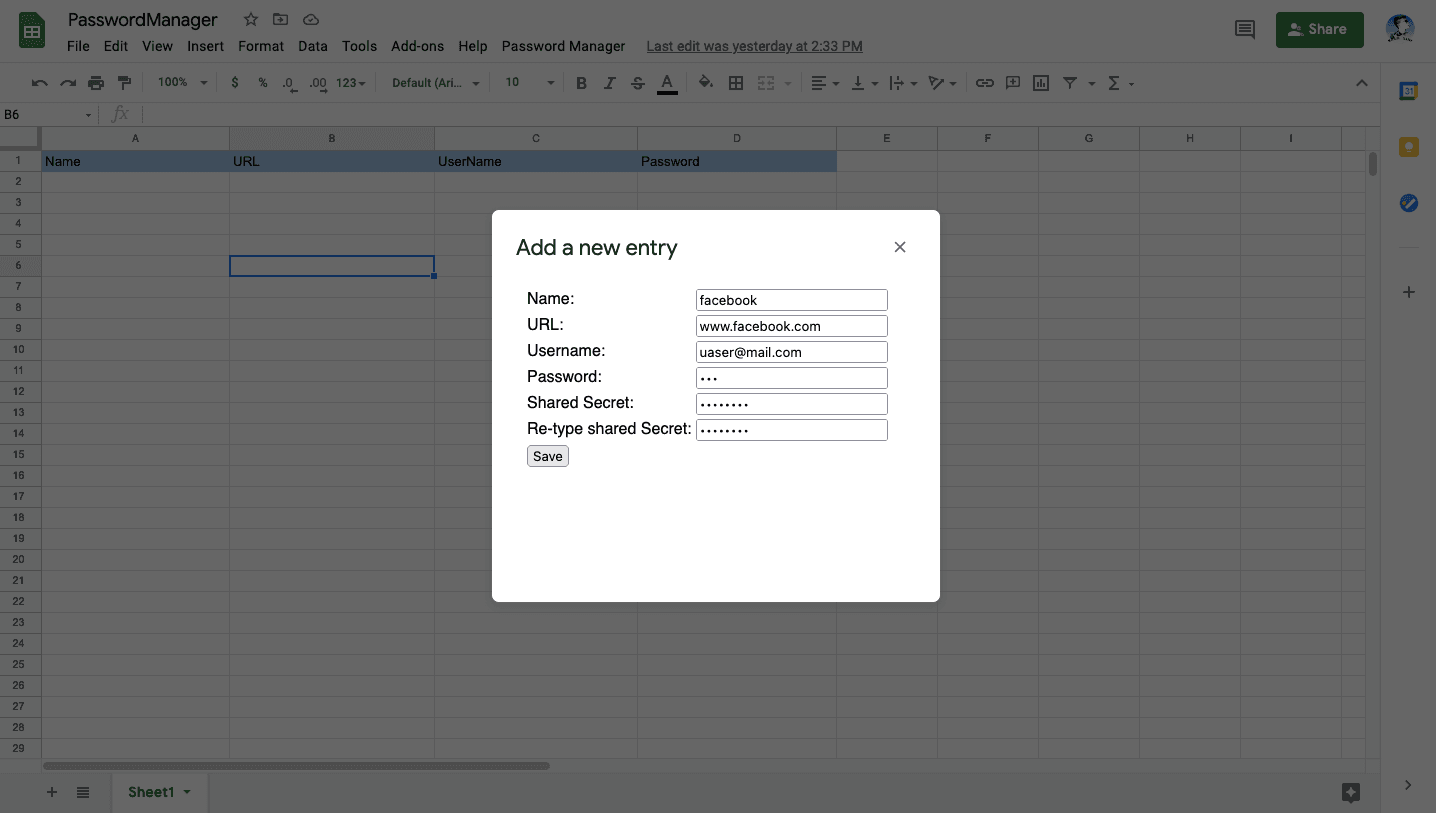Open the Password Manager menu
1436x813 pixels.
pos(563,46)
